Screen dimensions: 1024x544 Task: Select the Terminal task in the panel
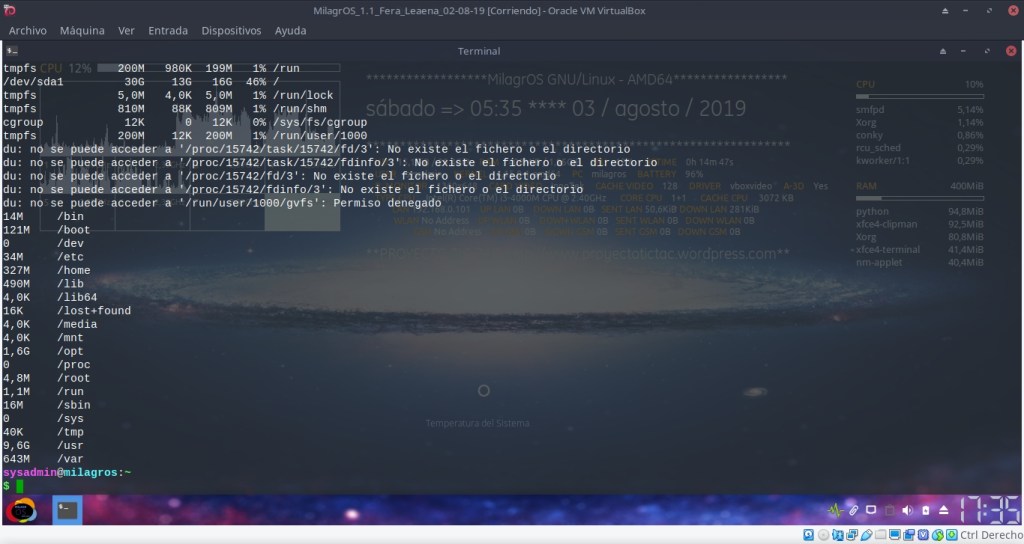67,510
